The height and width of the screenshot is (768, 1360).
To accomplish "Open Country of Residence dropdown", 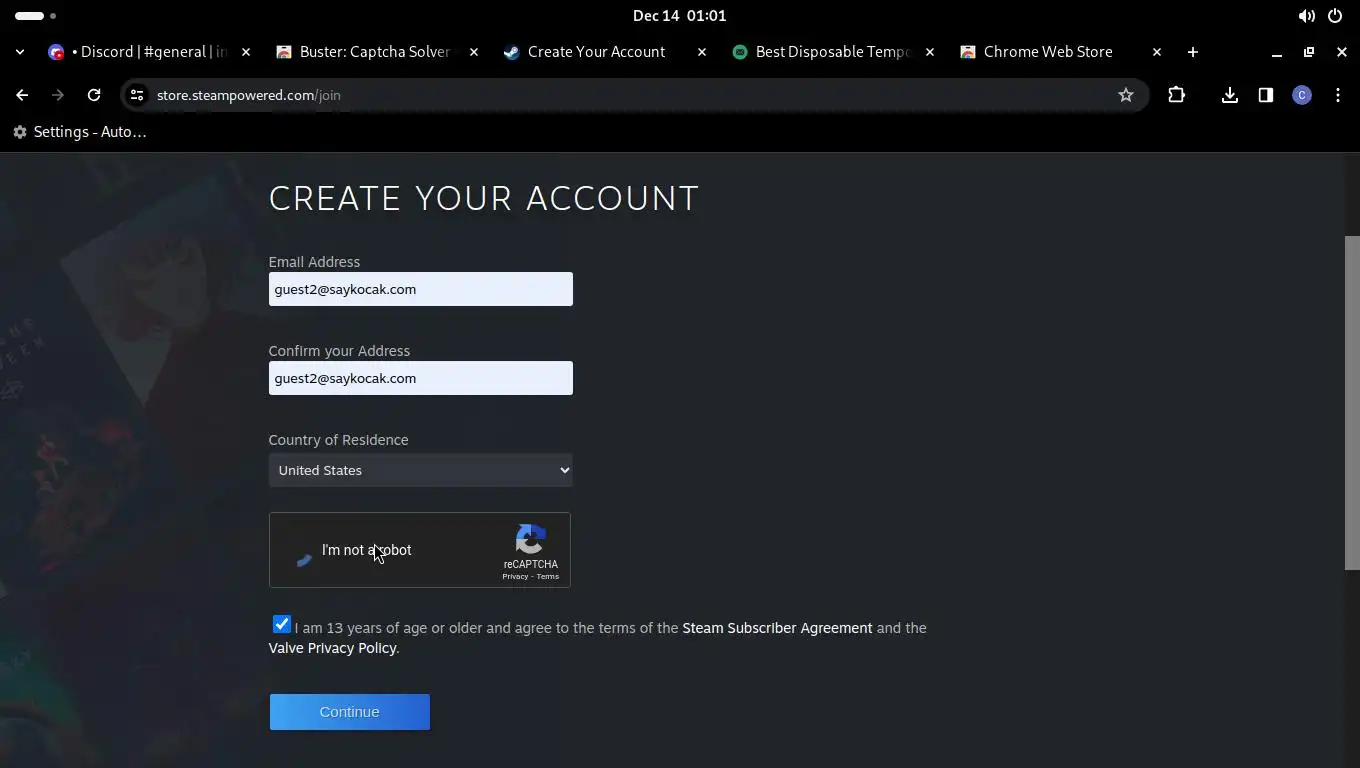I will click(420, 470).
